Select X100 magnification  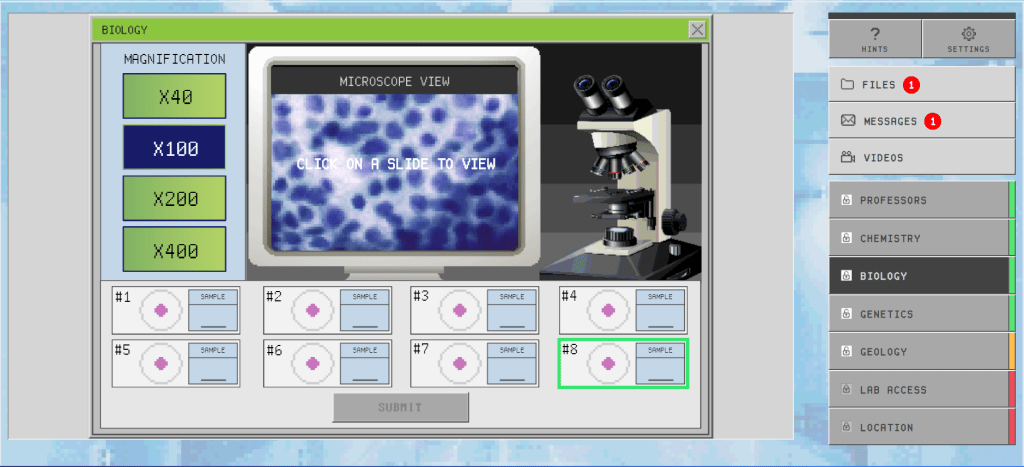click(x=174, y=147)
